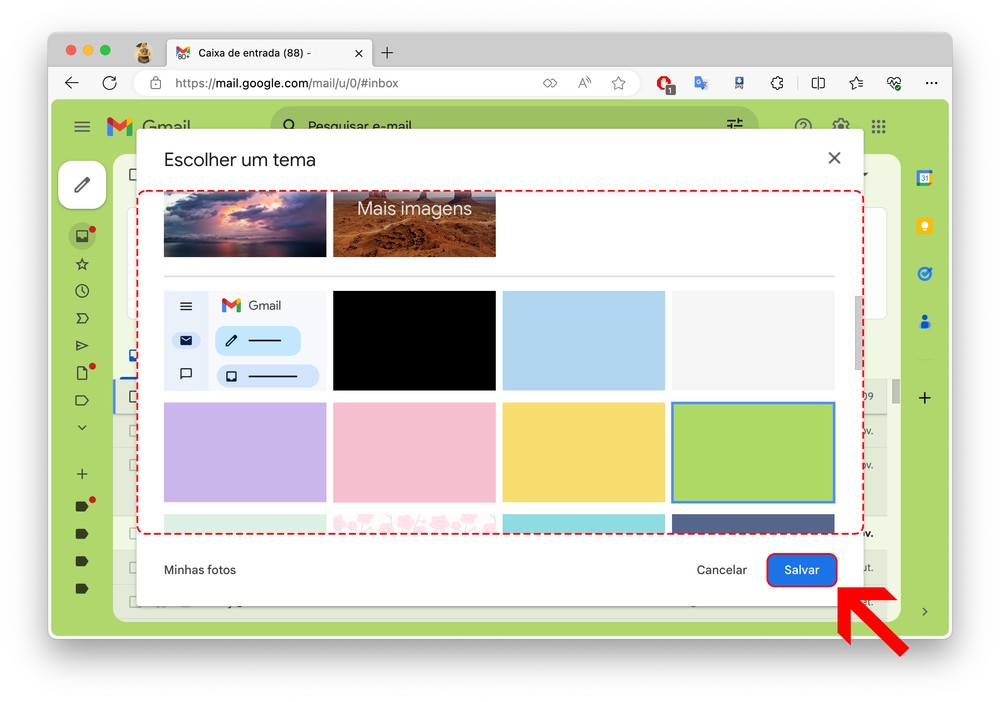Open the read aloud icon
This screenshot has width=1000, height=702.
click(x=584, y=83)
